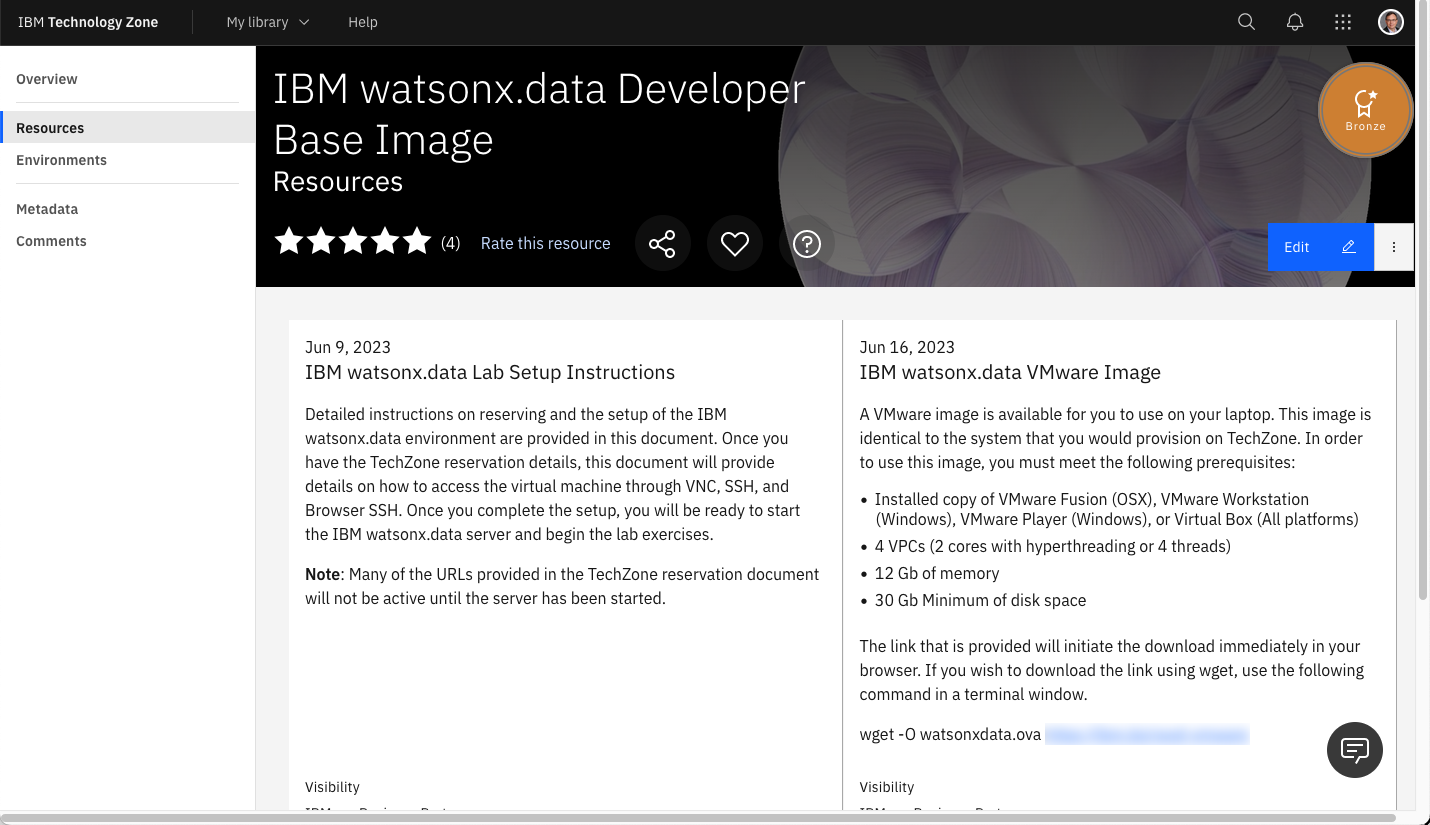Open the blurred wget download link
This screenshot has height=825, width=1430.
tap(1147, 735)
